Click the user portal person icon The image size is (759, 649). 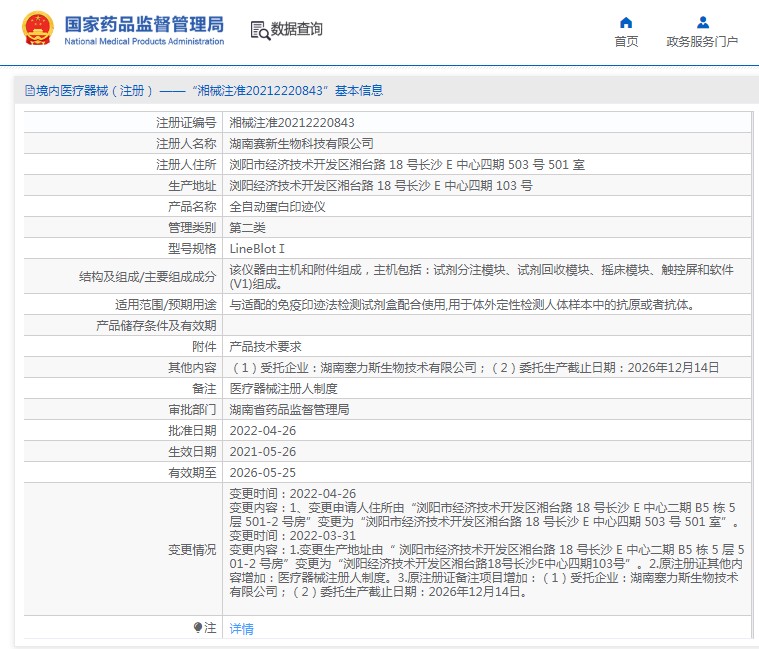tap(702, 22)
